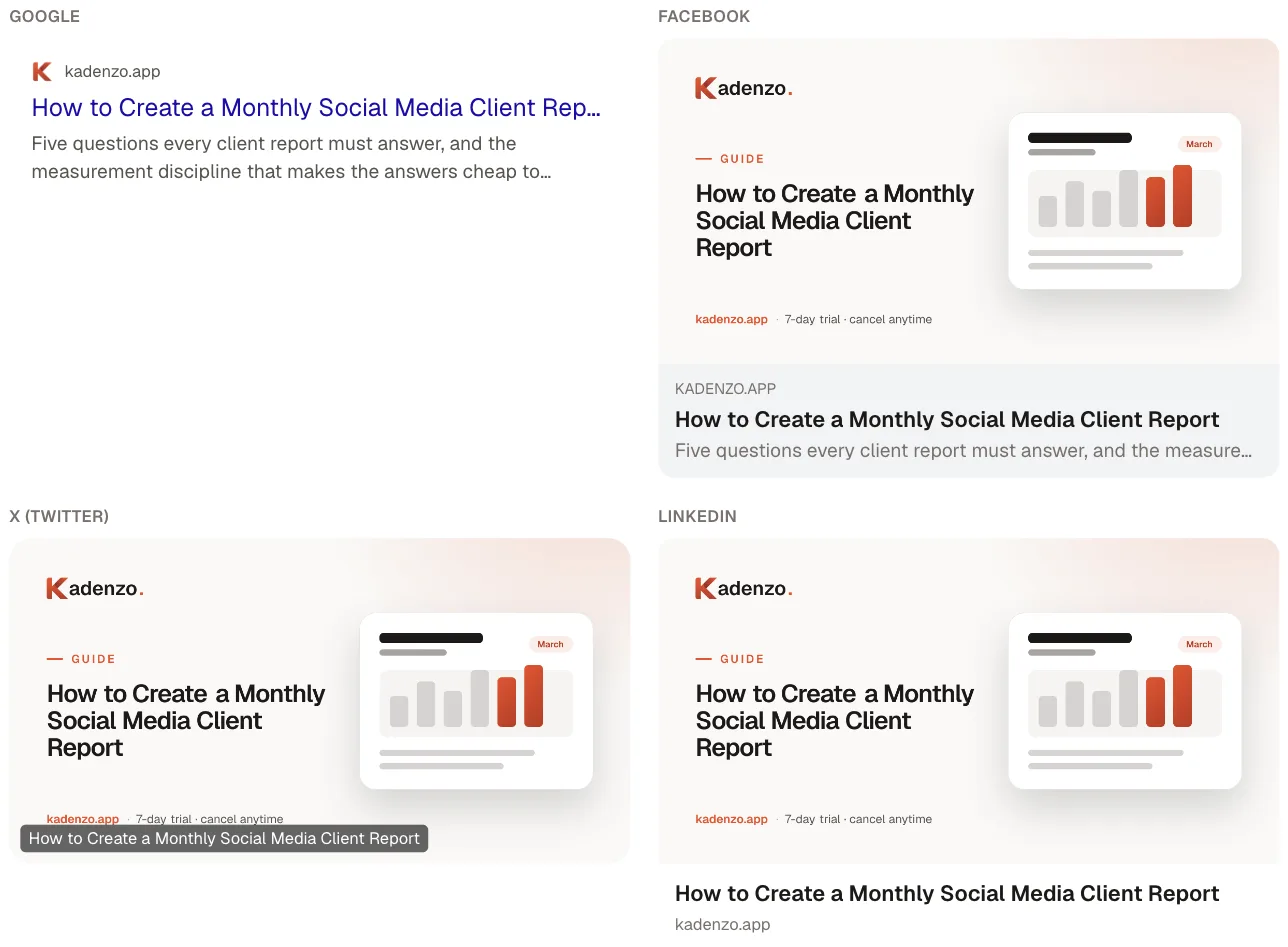Click the Kadenzo logo inside the LinkedIn image
The image size is (1288, 947).
click(x=744, y=588)
